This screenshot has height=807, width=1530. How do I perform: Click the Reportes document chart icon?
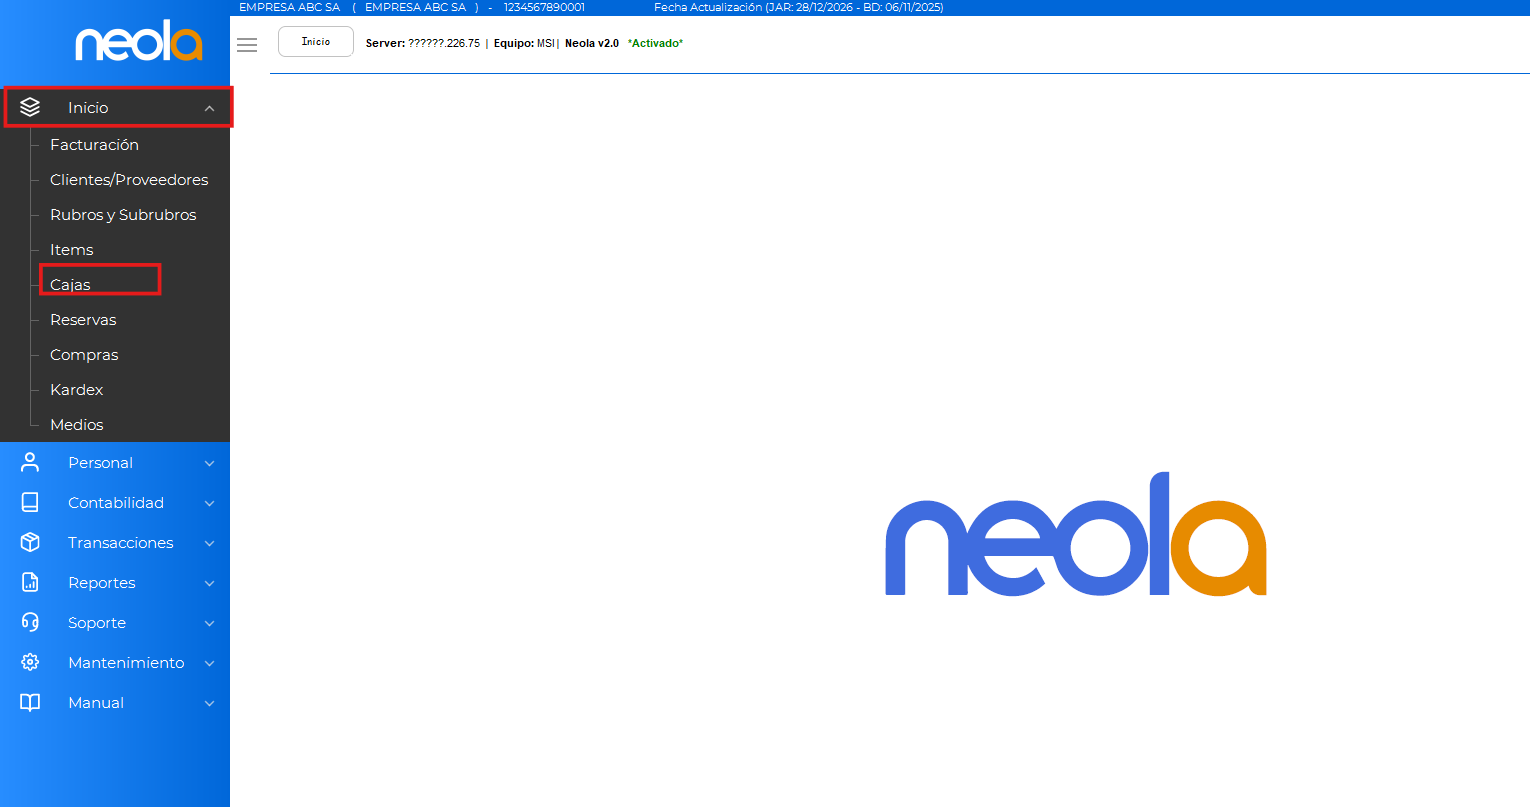[x=30, y=582]
